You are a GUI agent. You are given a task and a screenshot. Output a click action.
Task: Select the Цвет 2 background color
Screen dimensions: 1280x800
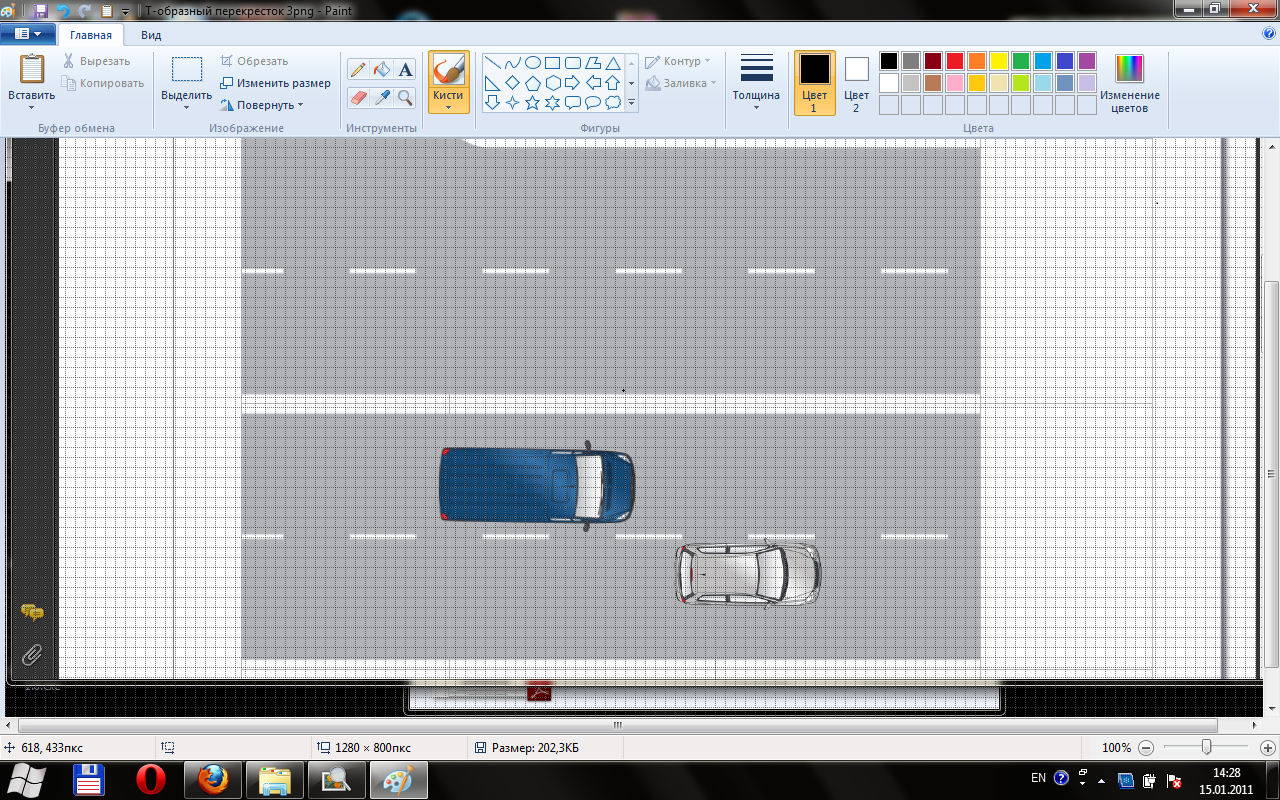coord(856,82)
